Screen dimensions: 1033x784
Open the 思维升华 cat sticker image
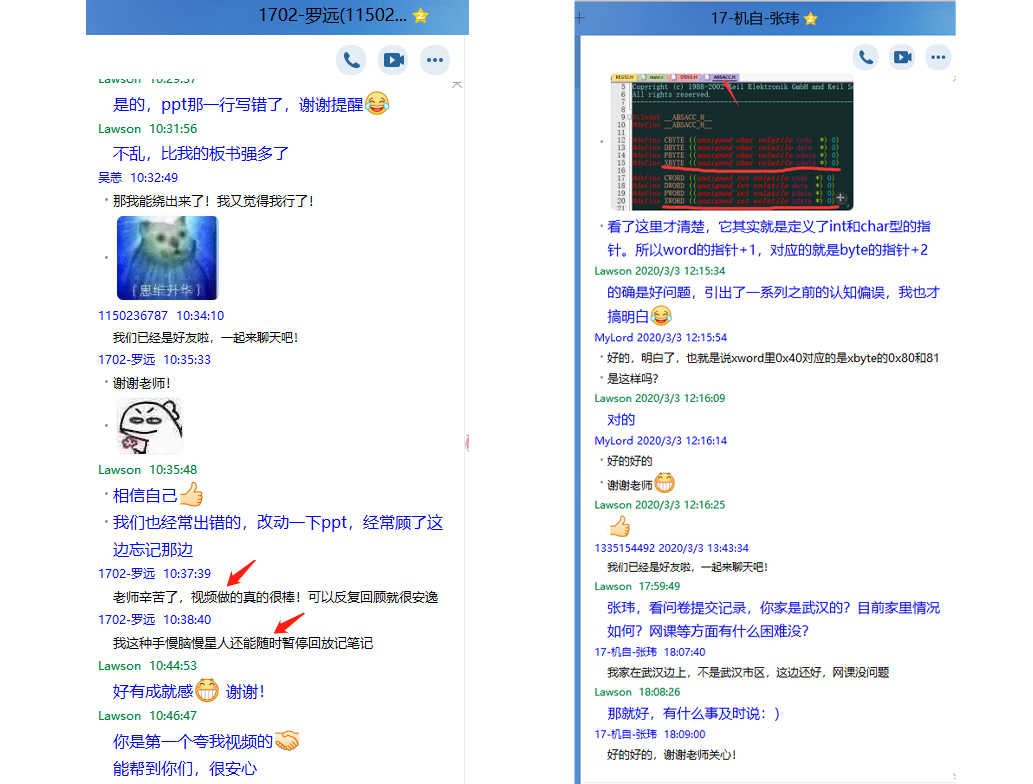(x=167, y=257)
